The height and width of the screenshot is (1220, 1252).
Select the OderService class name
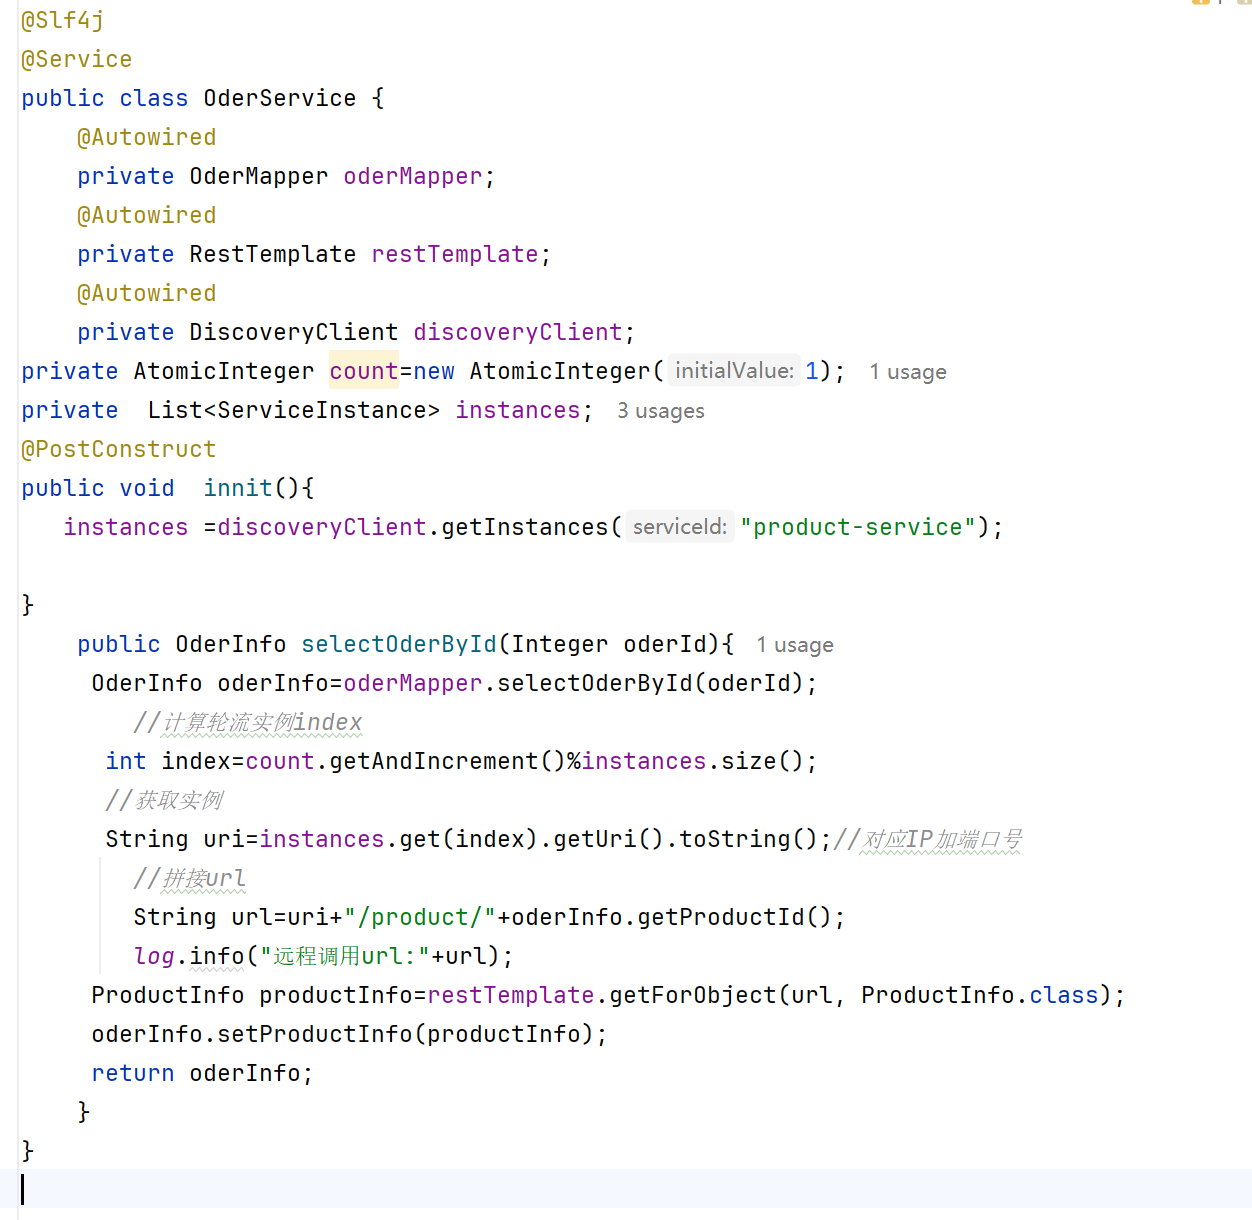point(280,98)
